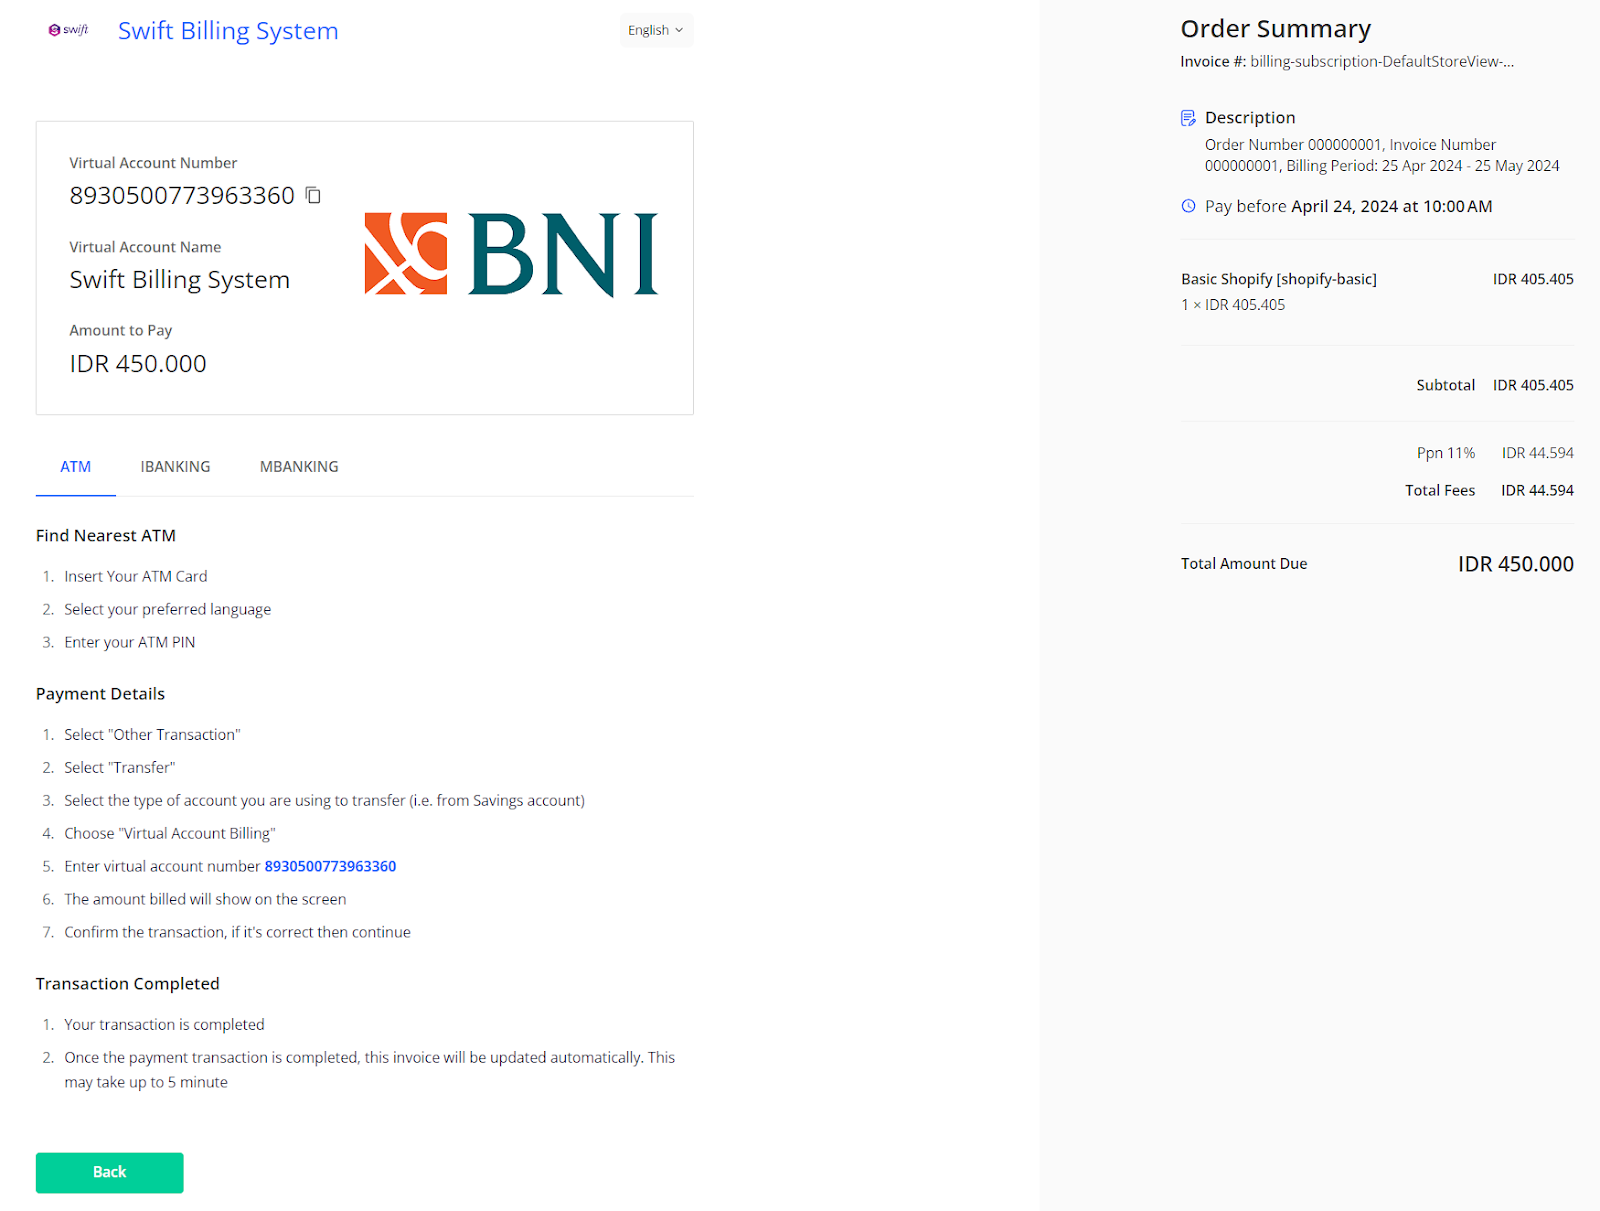The height and width of the screenshot is (1211, 1600).
Task: Click the Ppn IDR 44.594 amount
Action: 1537,453
